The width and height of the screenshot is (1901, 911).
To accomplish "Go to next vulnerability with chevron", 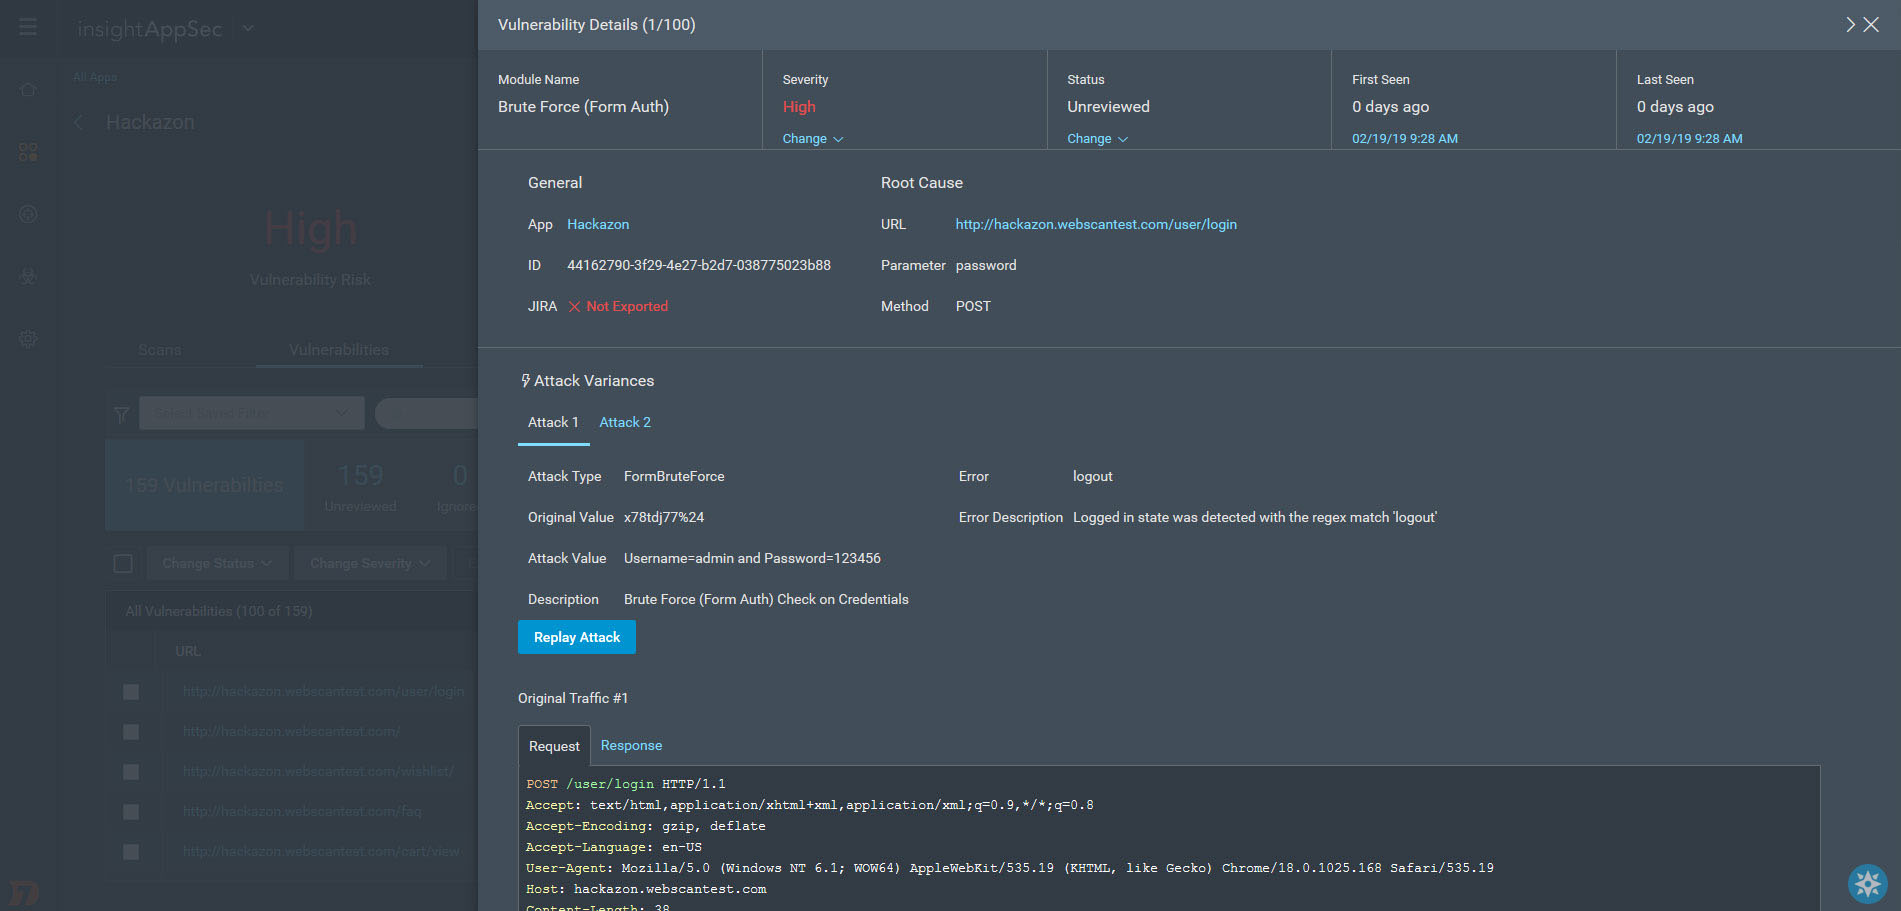I will pos(1850,24).
